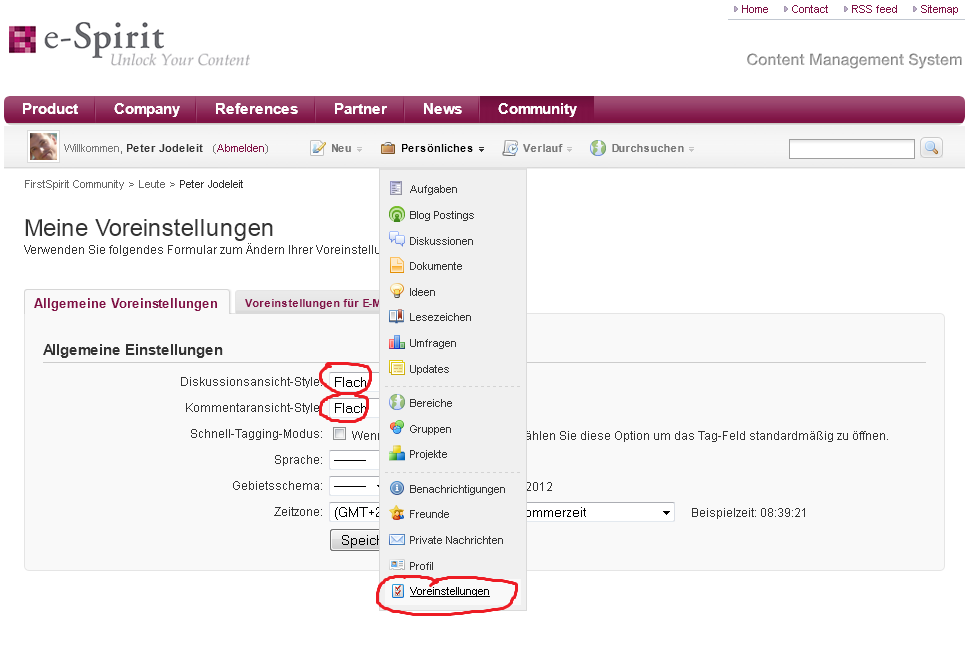Click the Meine Voreinstellungen page heading
This screenshot has height=647, width=969.
(149, 228)
